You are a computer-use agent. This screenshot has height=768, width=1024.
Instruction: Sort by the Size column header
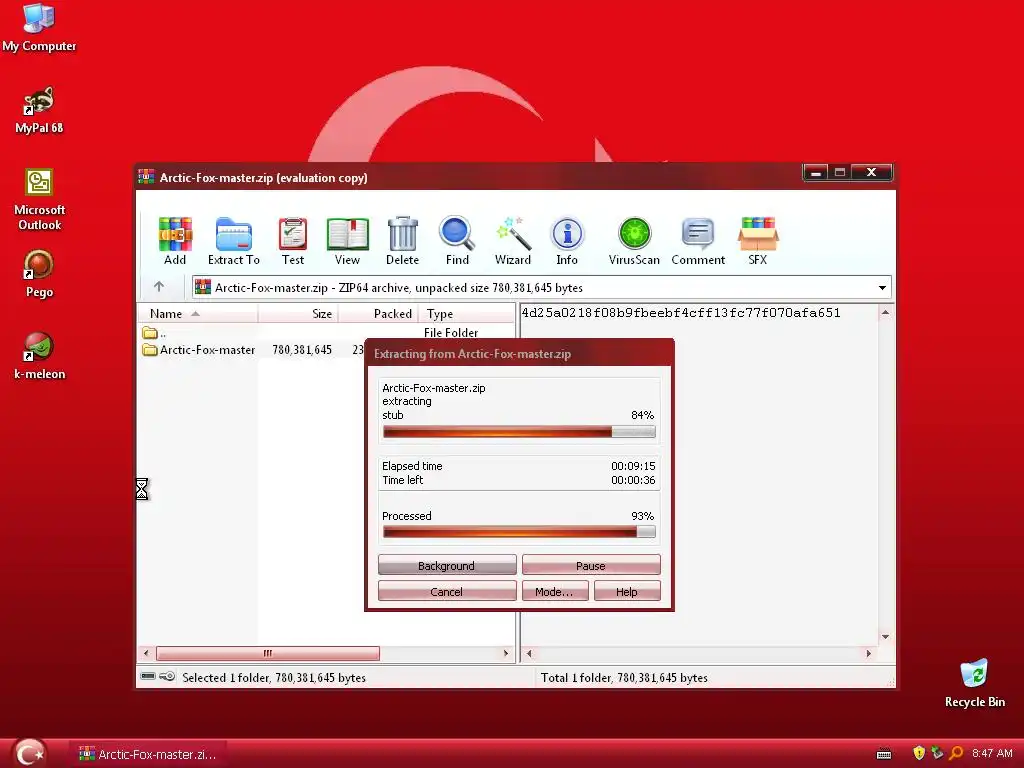pyautogui.click(x=298, y=313)
